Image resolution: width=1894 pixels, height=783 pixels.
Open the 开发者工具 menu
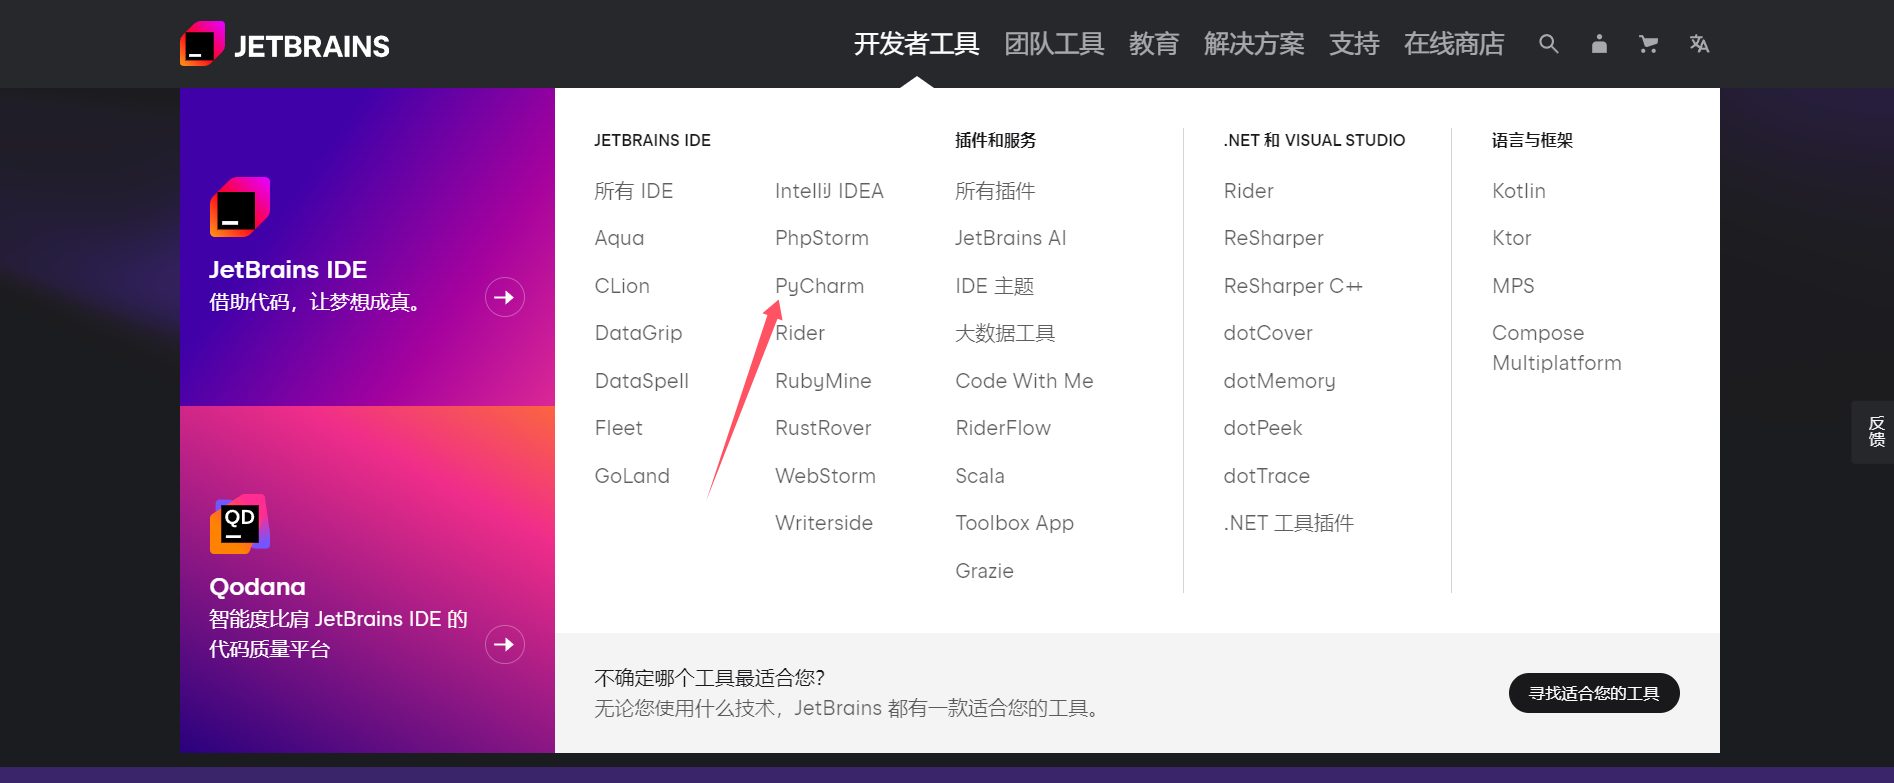(916, 44)
